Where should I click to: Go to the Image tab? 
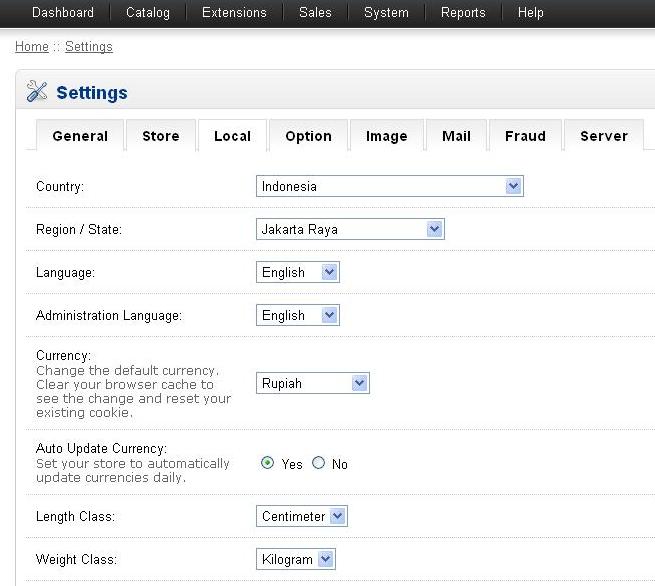pyautogui.click(x=386, y=136)
